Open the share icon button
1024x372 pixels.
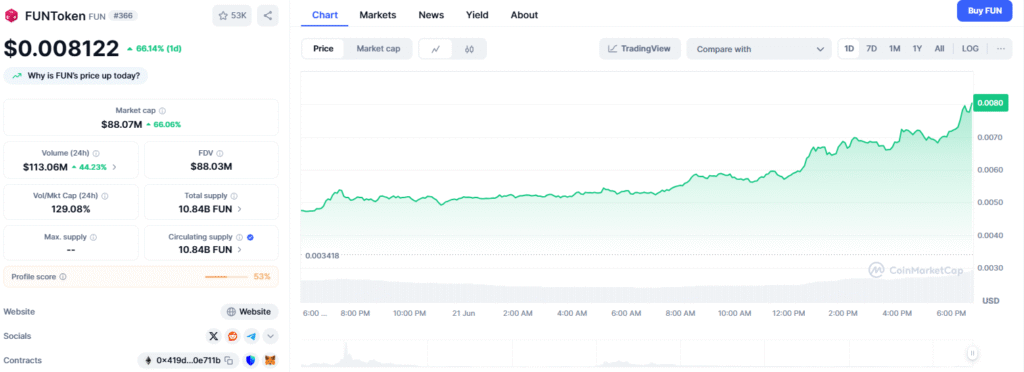(x=268, y=16)
